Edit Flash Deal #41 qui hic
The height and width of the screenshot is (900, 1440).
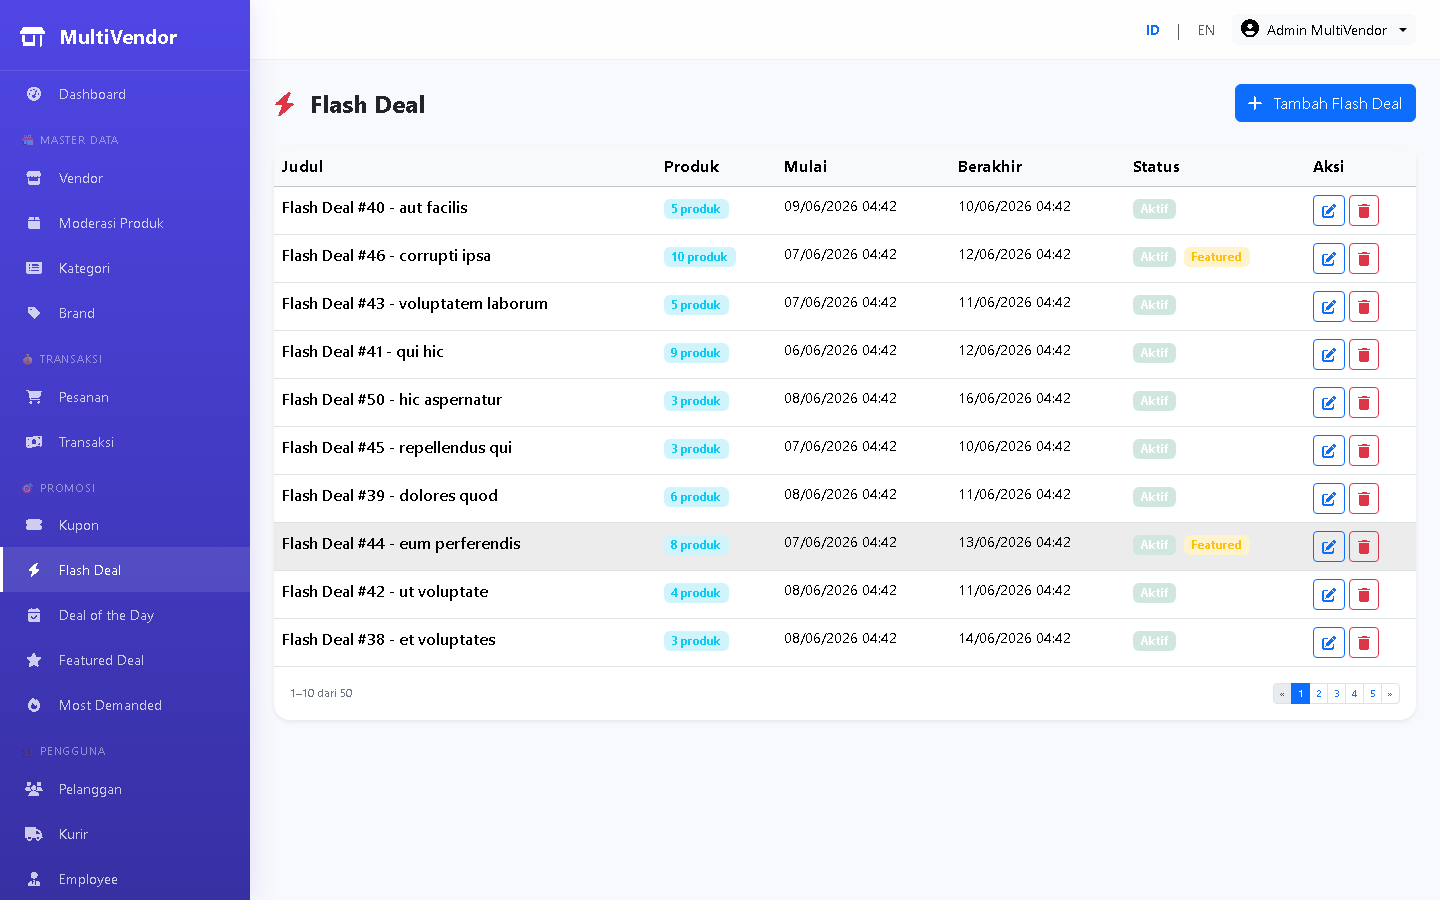(x=1328, y=355)
